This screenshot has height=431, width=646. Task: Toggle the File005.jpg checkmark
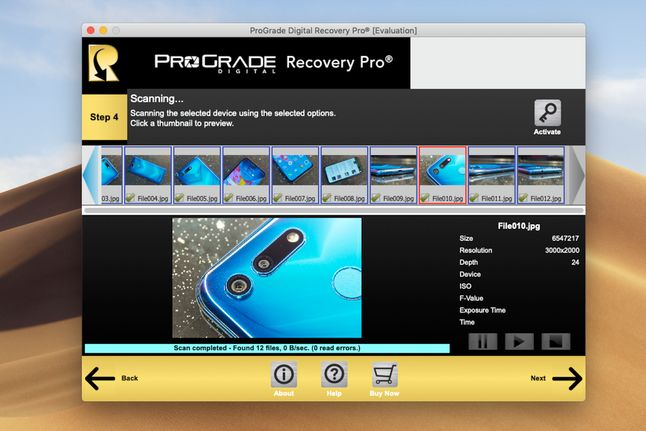pos(180,198)
